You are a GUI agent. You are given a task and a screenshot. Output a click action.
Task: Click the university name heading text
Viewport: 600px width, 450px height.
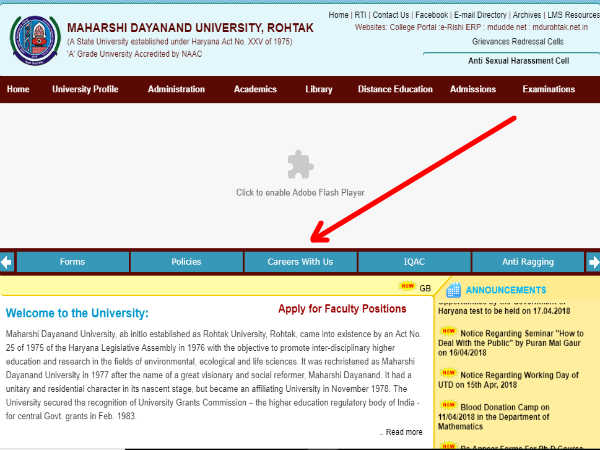[x=190, y=28]
